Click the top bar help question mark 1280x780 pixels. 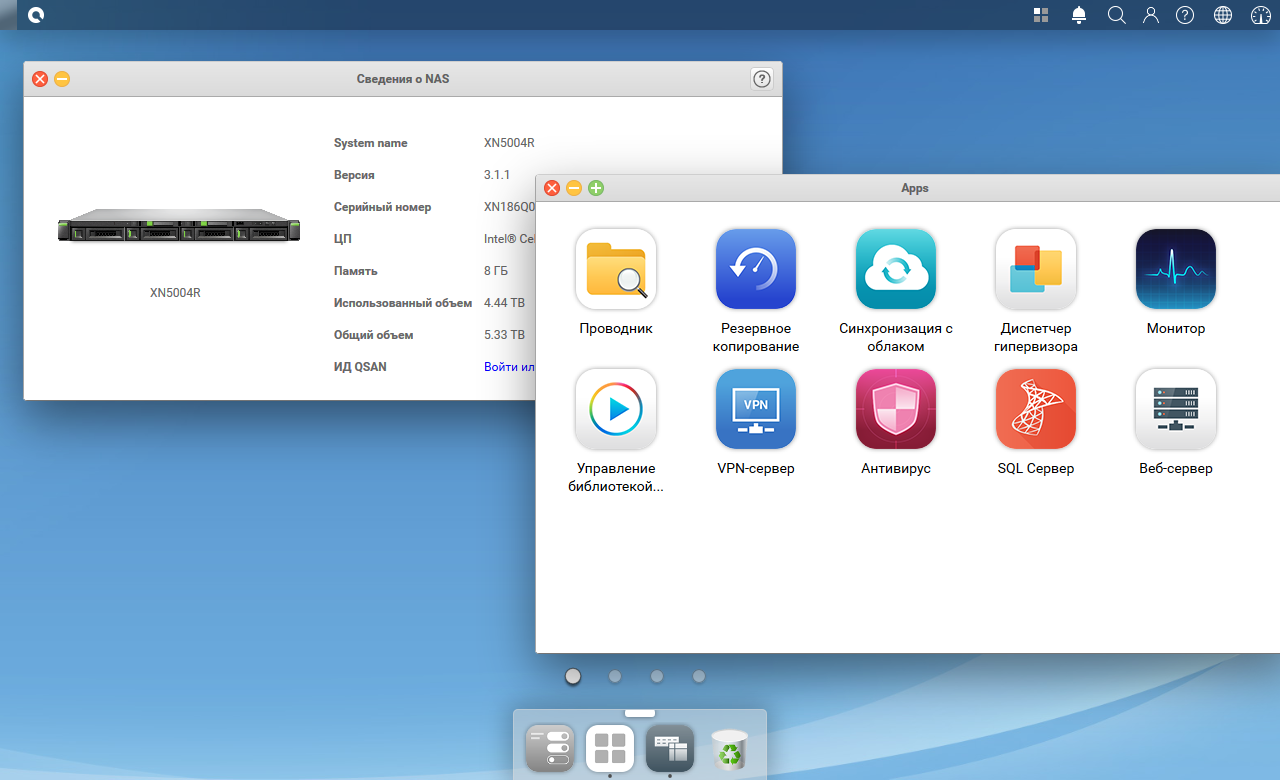[1185, 15]
